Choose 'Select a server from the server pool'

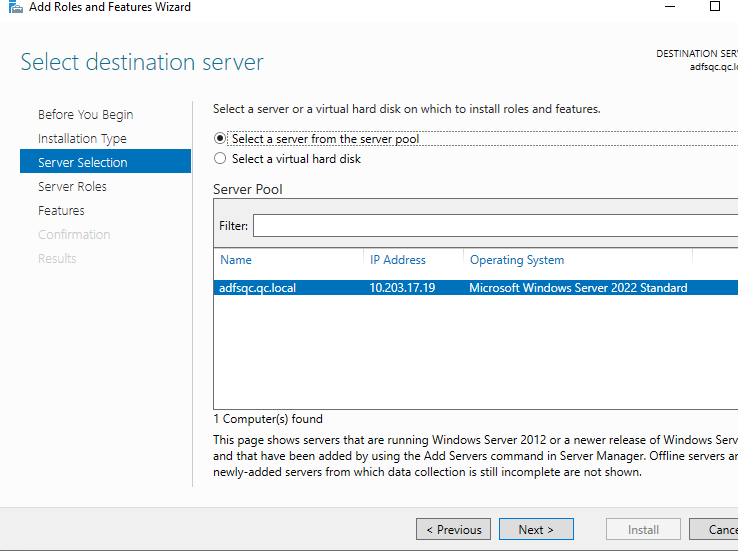coord(221,139)
